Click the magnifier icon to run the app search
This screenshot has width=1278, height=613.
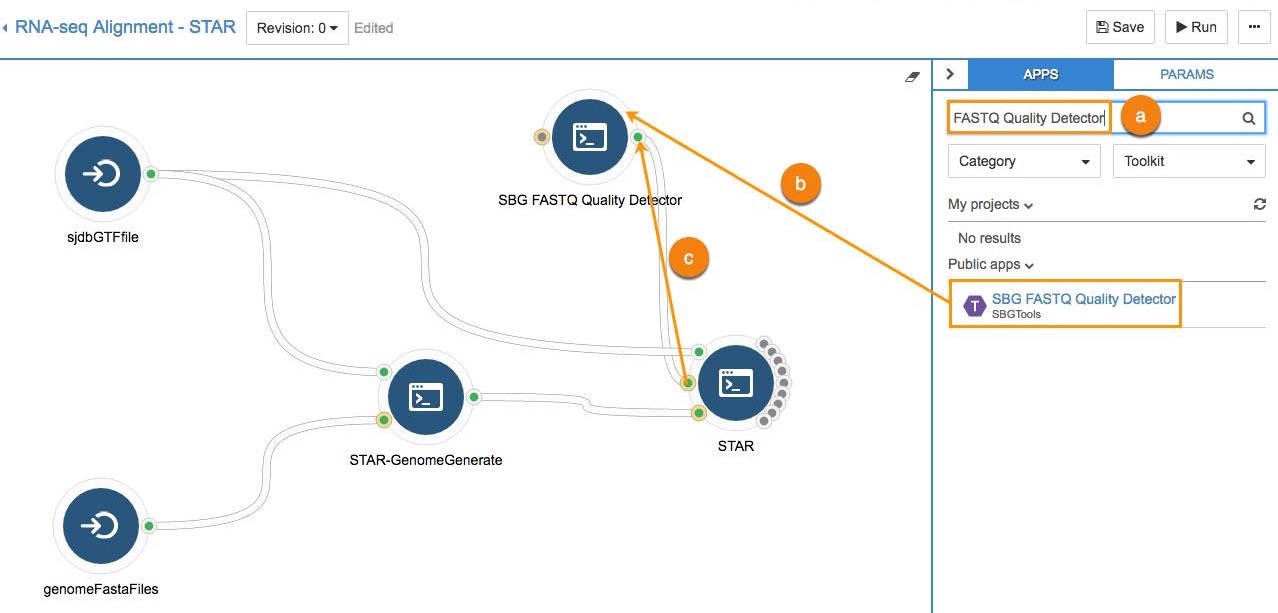click(1248, 117)
